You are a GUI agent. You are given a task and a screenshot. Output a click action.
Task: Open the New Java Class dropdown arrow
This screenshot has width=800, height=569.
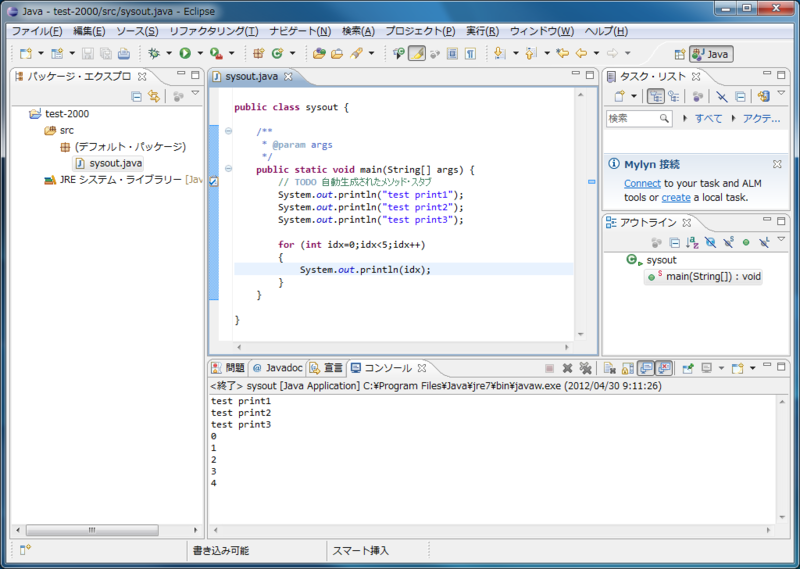pos(292,53)
